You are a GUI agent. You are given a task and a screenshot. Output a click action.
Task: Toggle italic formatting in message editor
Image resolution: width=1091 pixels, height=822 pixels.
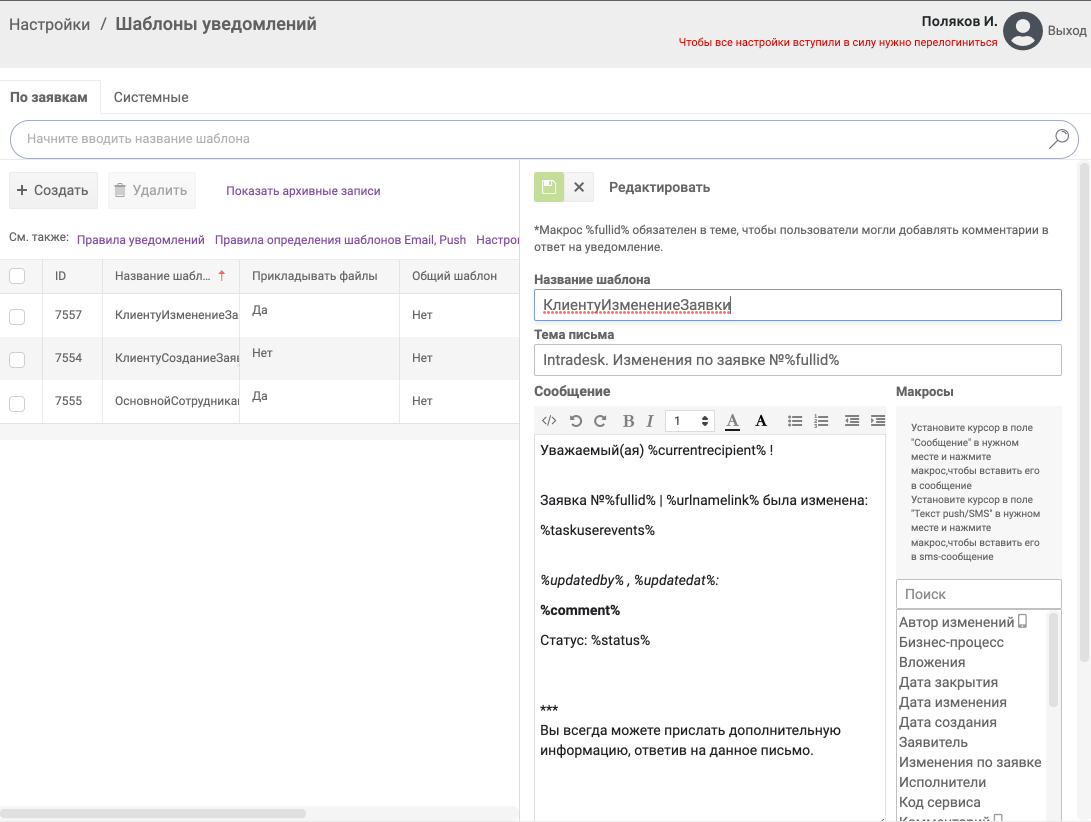tap(650, 420)
